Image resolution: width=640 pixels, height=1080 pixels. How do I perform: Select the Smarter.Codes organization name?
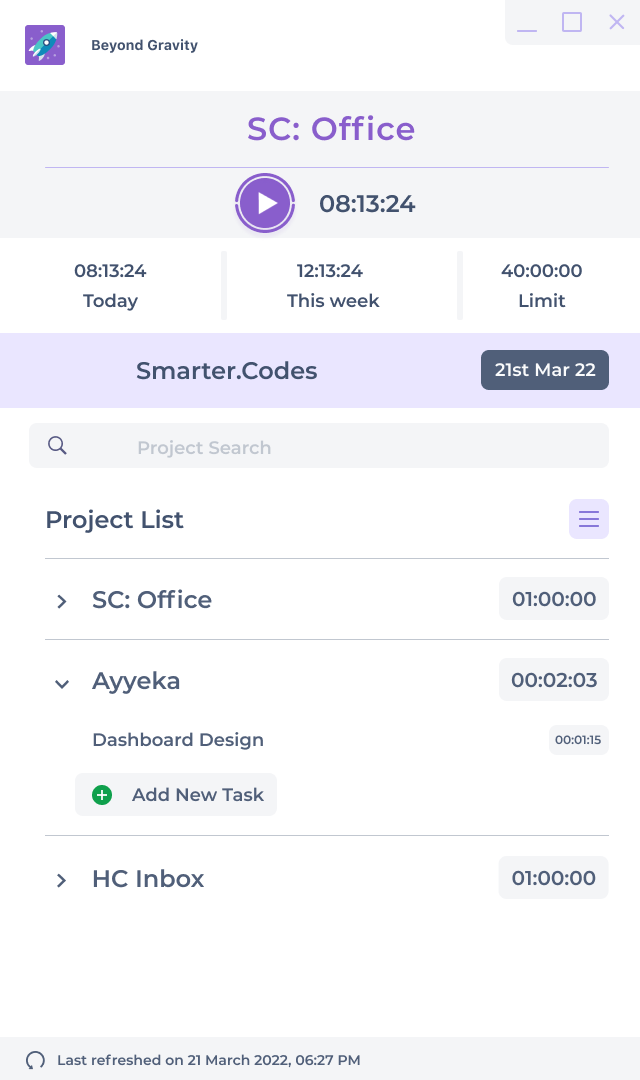tap(227, 371)
